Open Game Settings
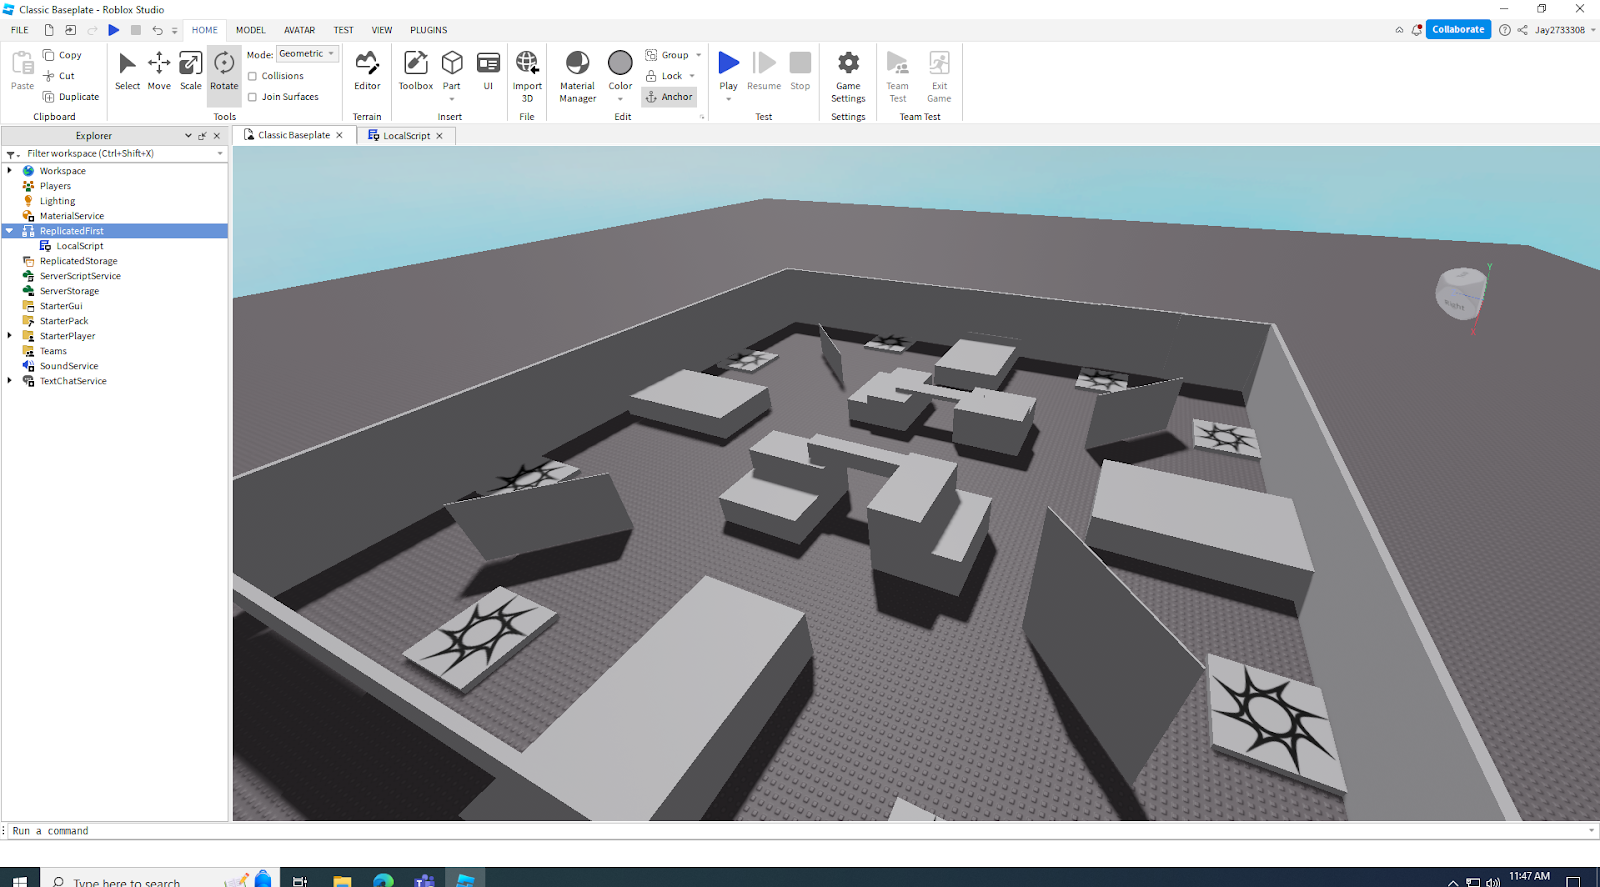Screen dimensions: 1600x887 (848, 76)
